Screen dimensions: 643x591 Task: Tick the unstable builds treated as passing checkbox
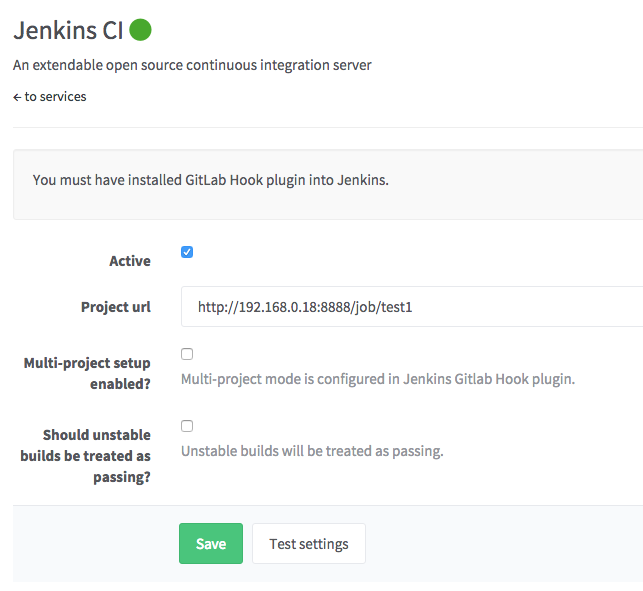pos(187,426)
